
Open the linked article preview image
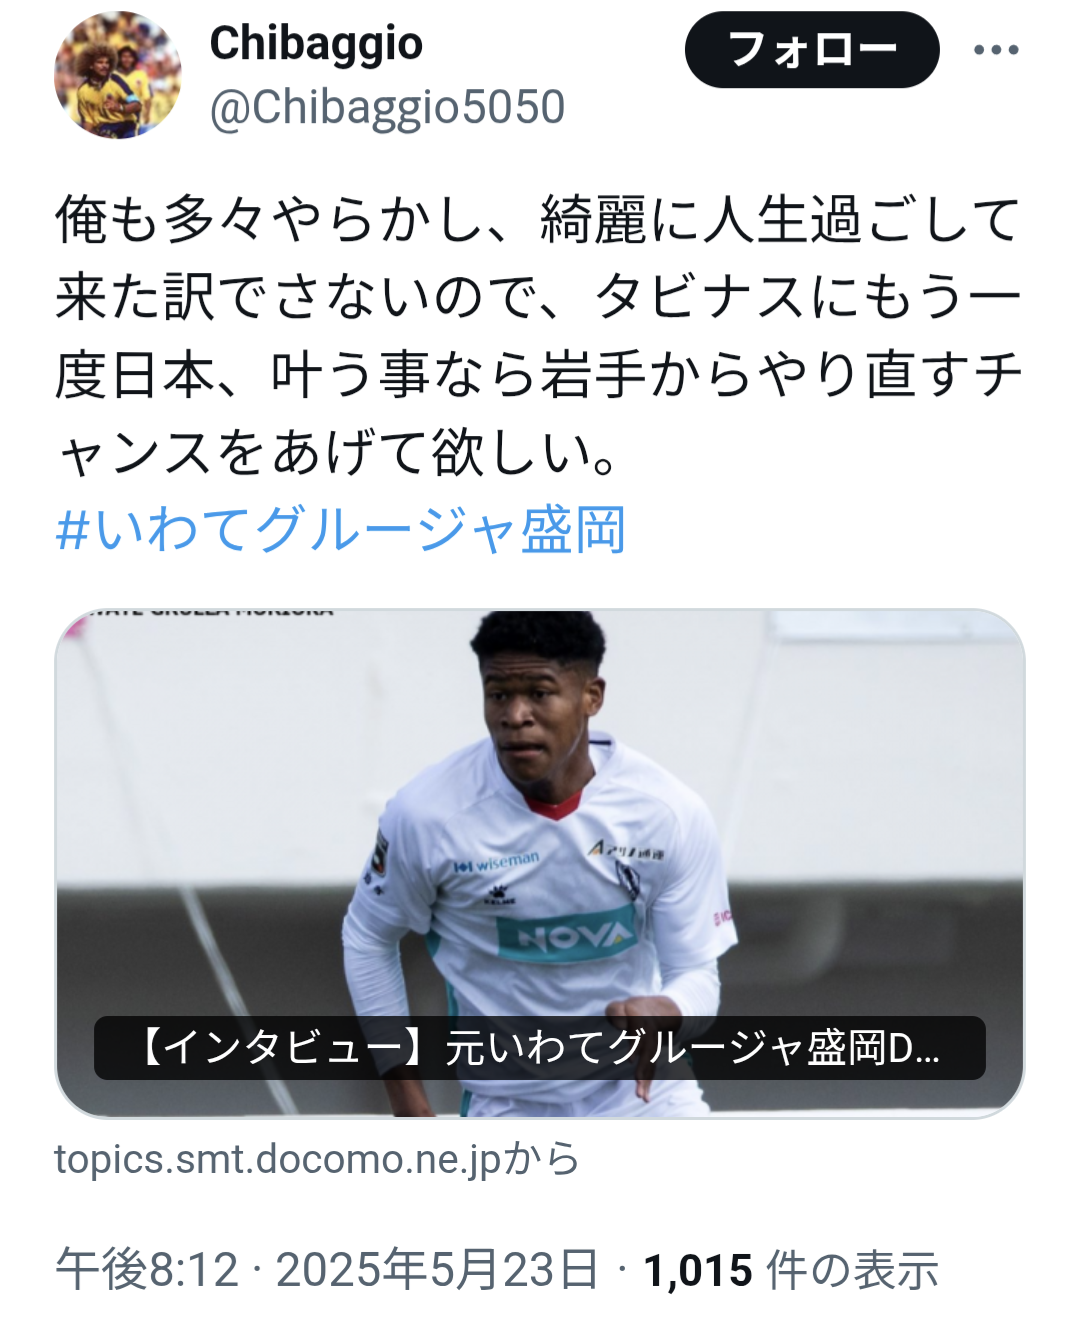click(540, 863)
